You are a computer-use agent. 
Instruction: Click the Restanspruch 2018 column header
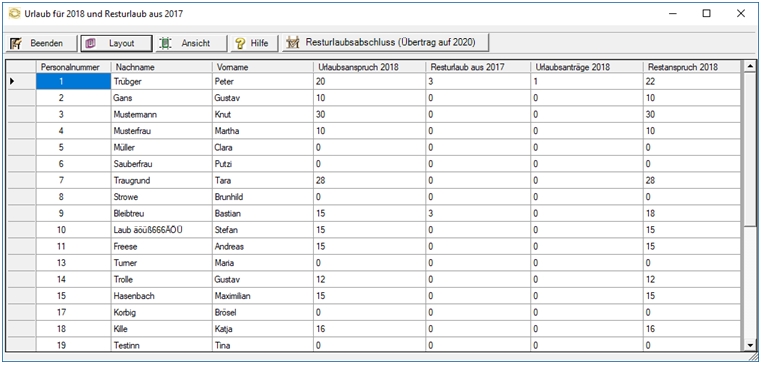pyautogui.click(x=692, y=67)
